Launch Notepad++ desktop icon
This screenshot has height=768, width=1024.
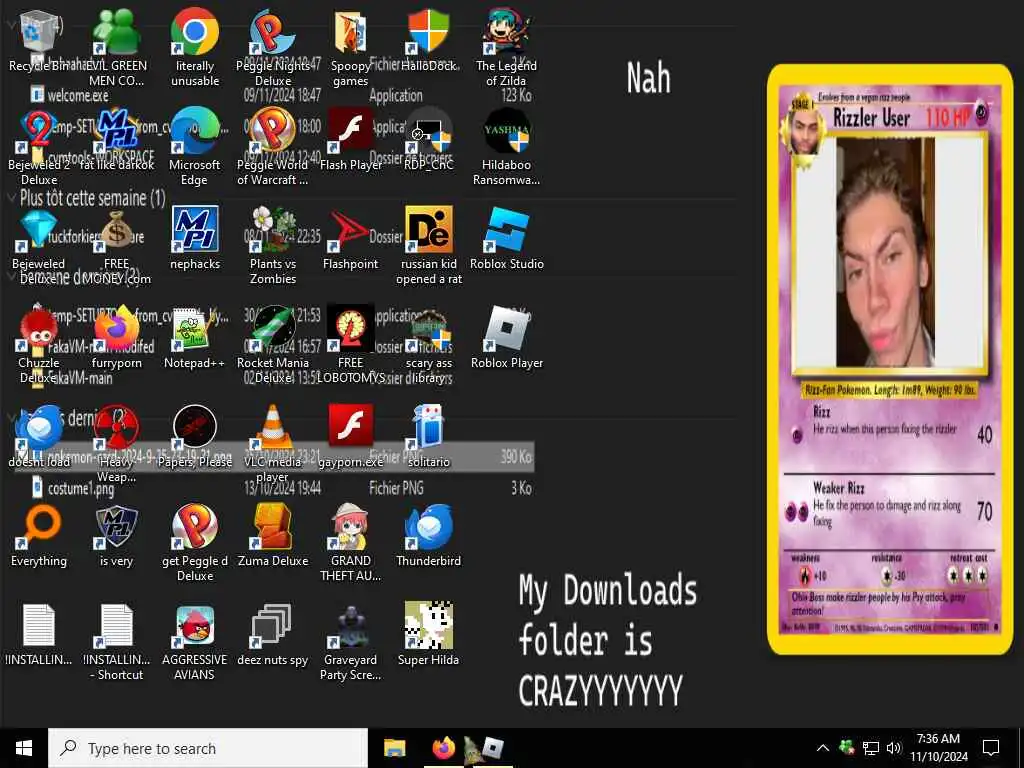pyautogui.click(x=195, y=330)
